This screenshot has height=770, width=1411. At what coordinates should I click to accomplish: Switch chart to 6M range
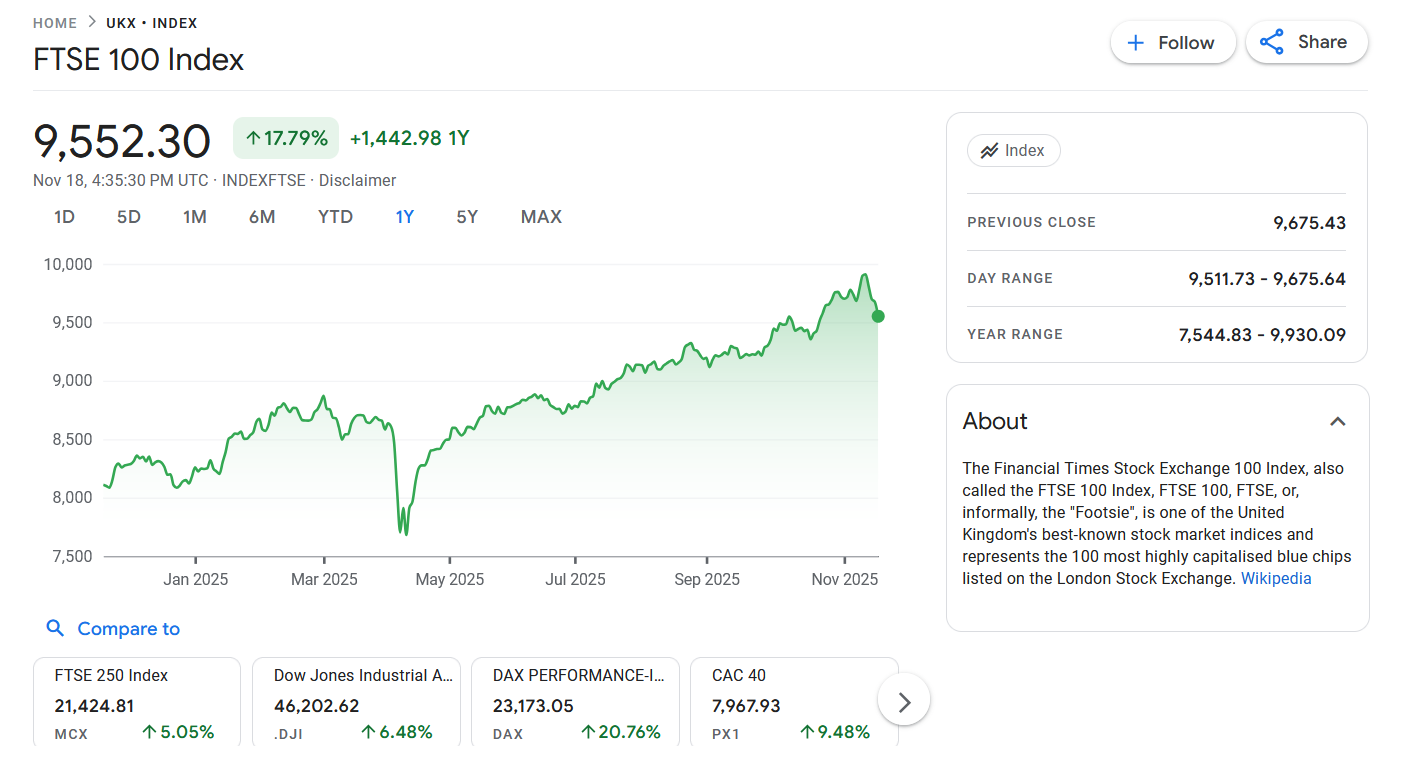(x=262, y=217)
